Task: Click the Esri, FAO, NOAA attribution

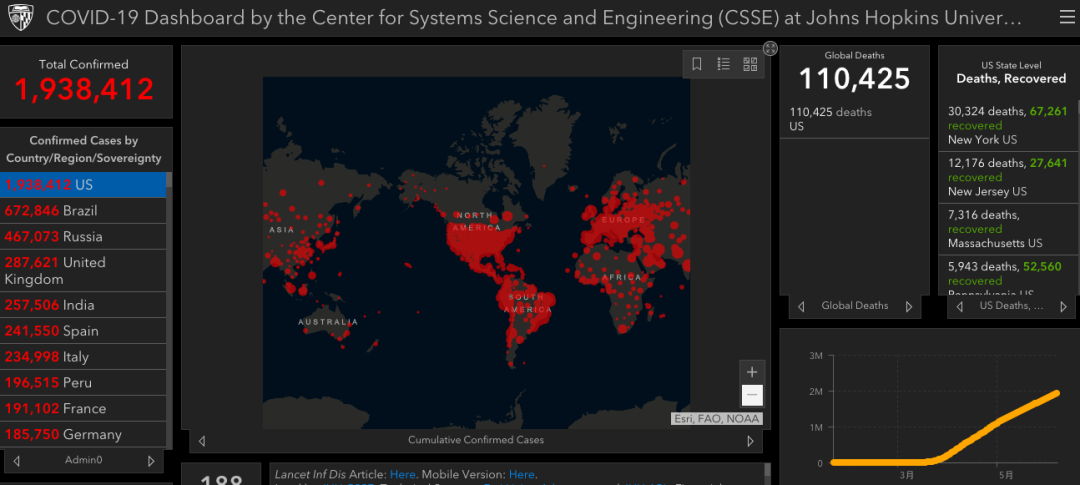Action: click(x=716, y=419)
